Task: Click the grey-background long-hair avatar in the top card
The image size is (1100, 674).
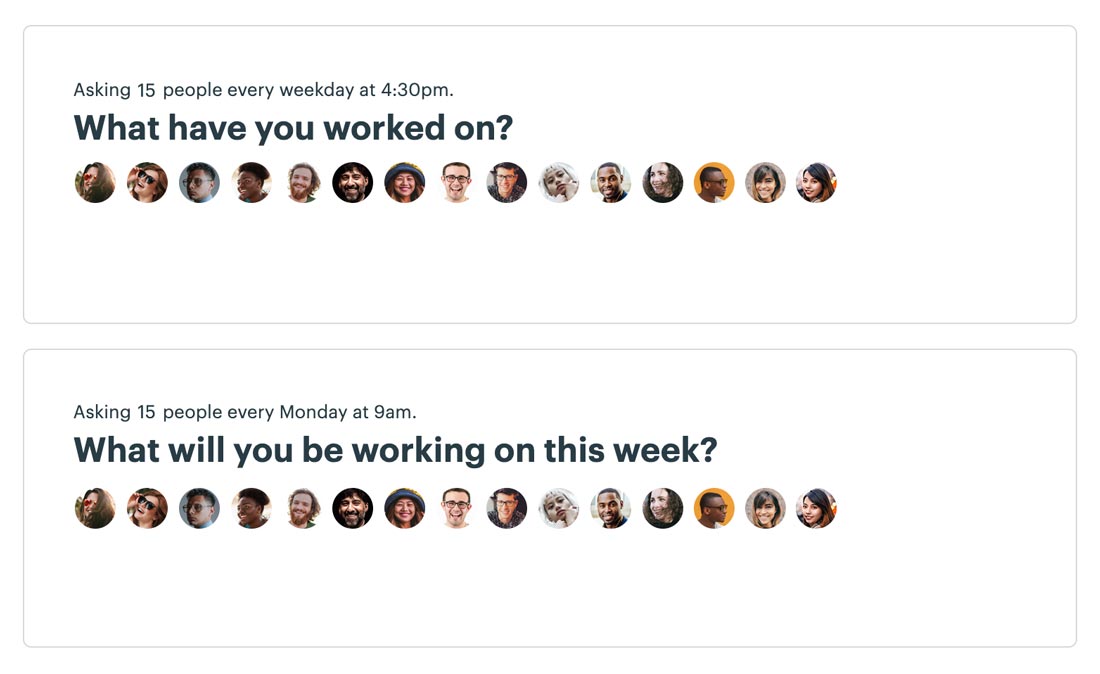Action: click(x=765, y=182)
